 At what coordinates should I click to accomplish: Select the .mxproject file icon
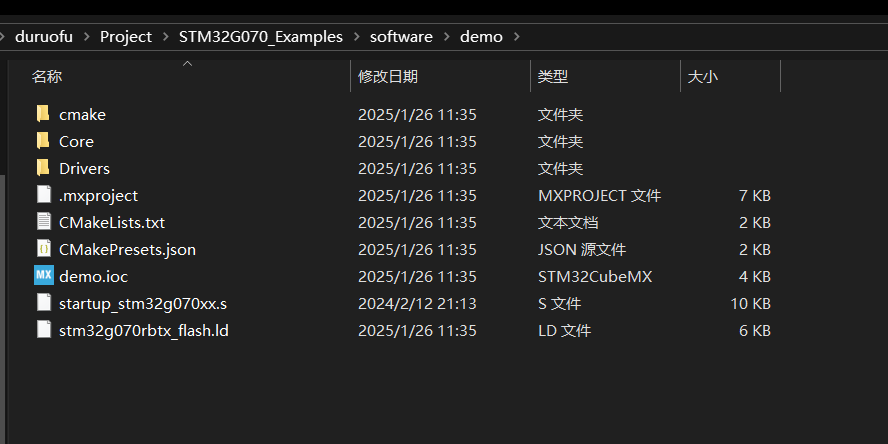tap(43, 195)
